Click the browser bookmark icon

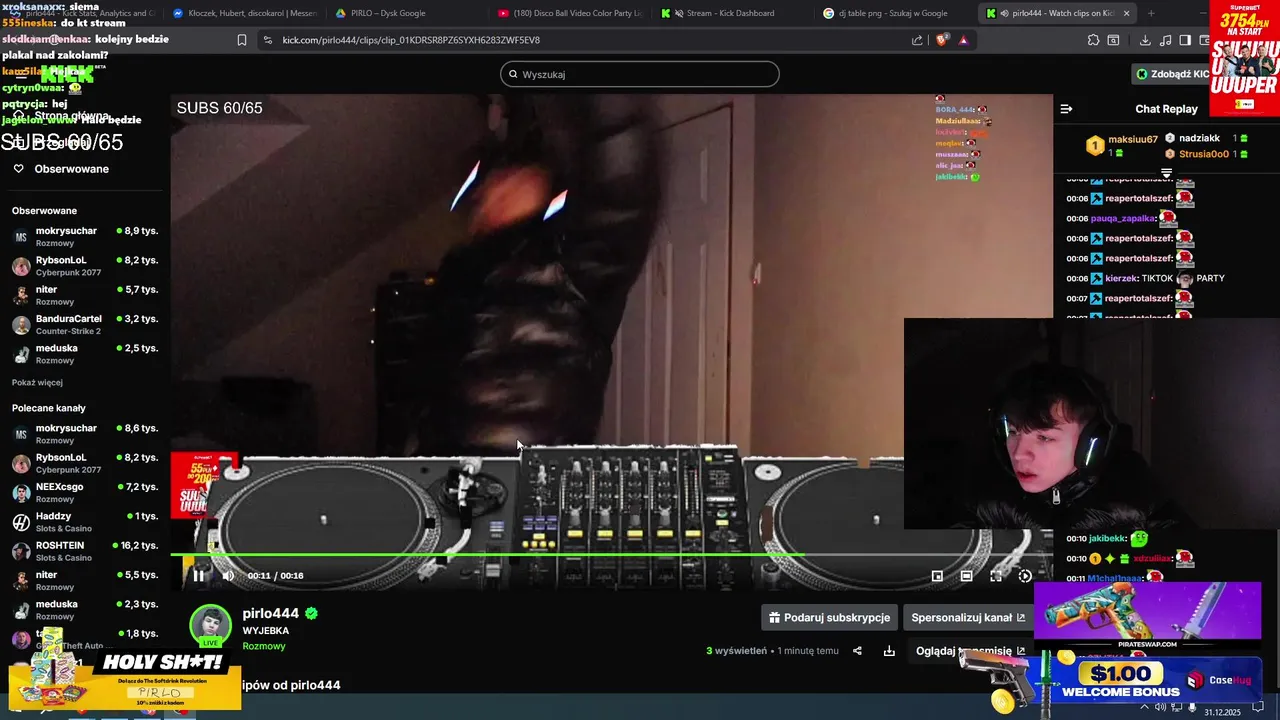point(241,40)
